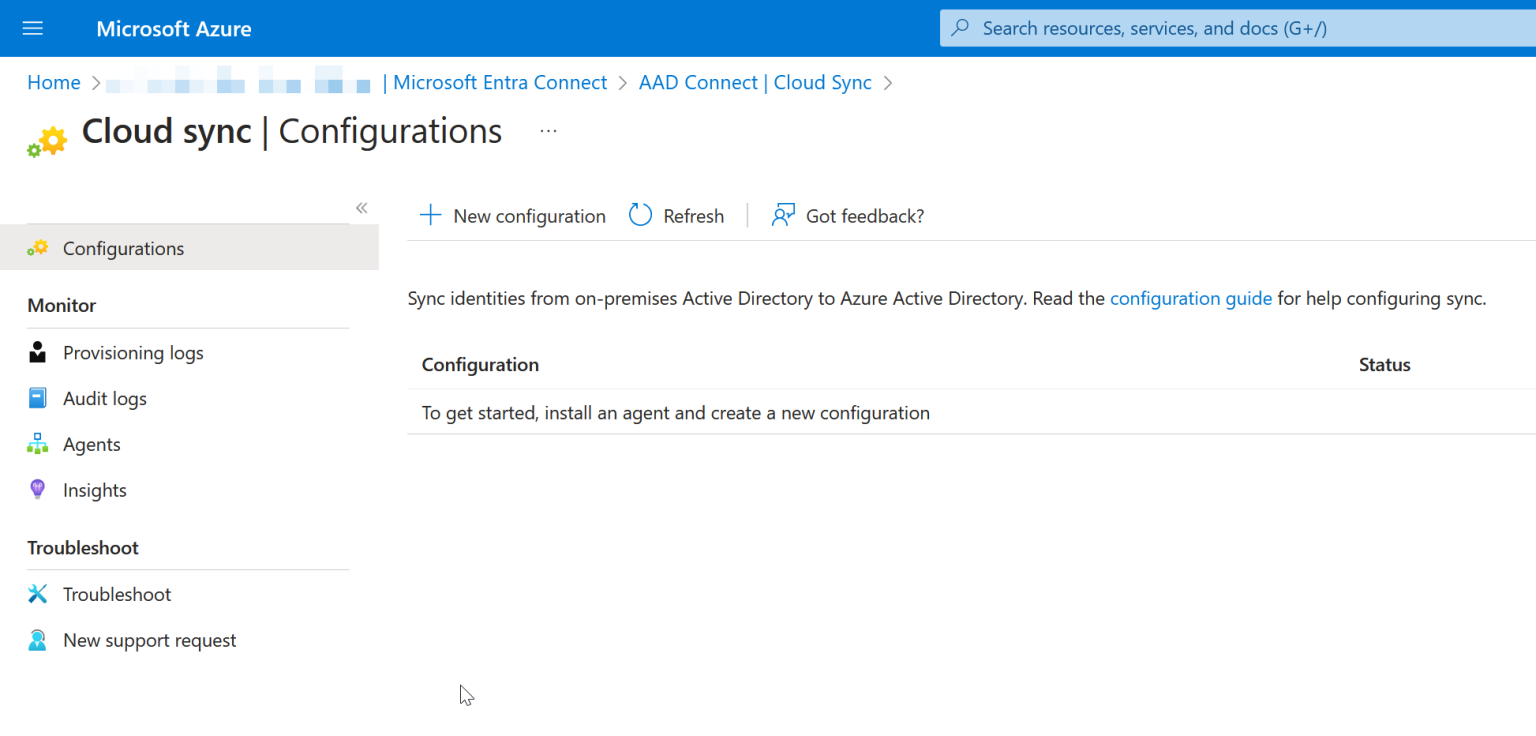
Task: Click the Provisioning logs person icon
Action: pos(38,352)
